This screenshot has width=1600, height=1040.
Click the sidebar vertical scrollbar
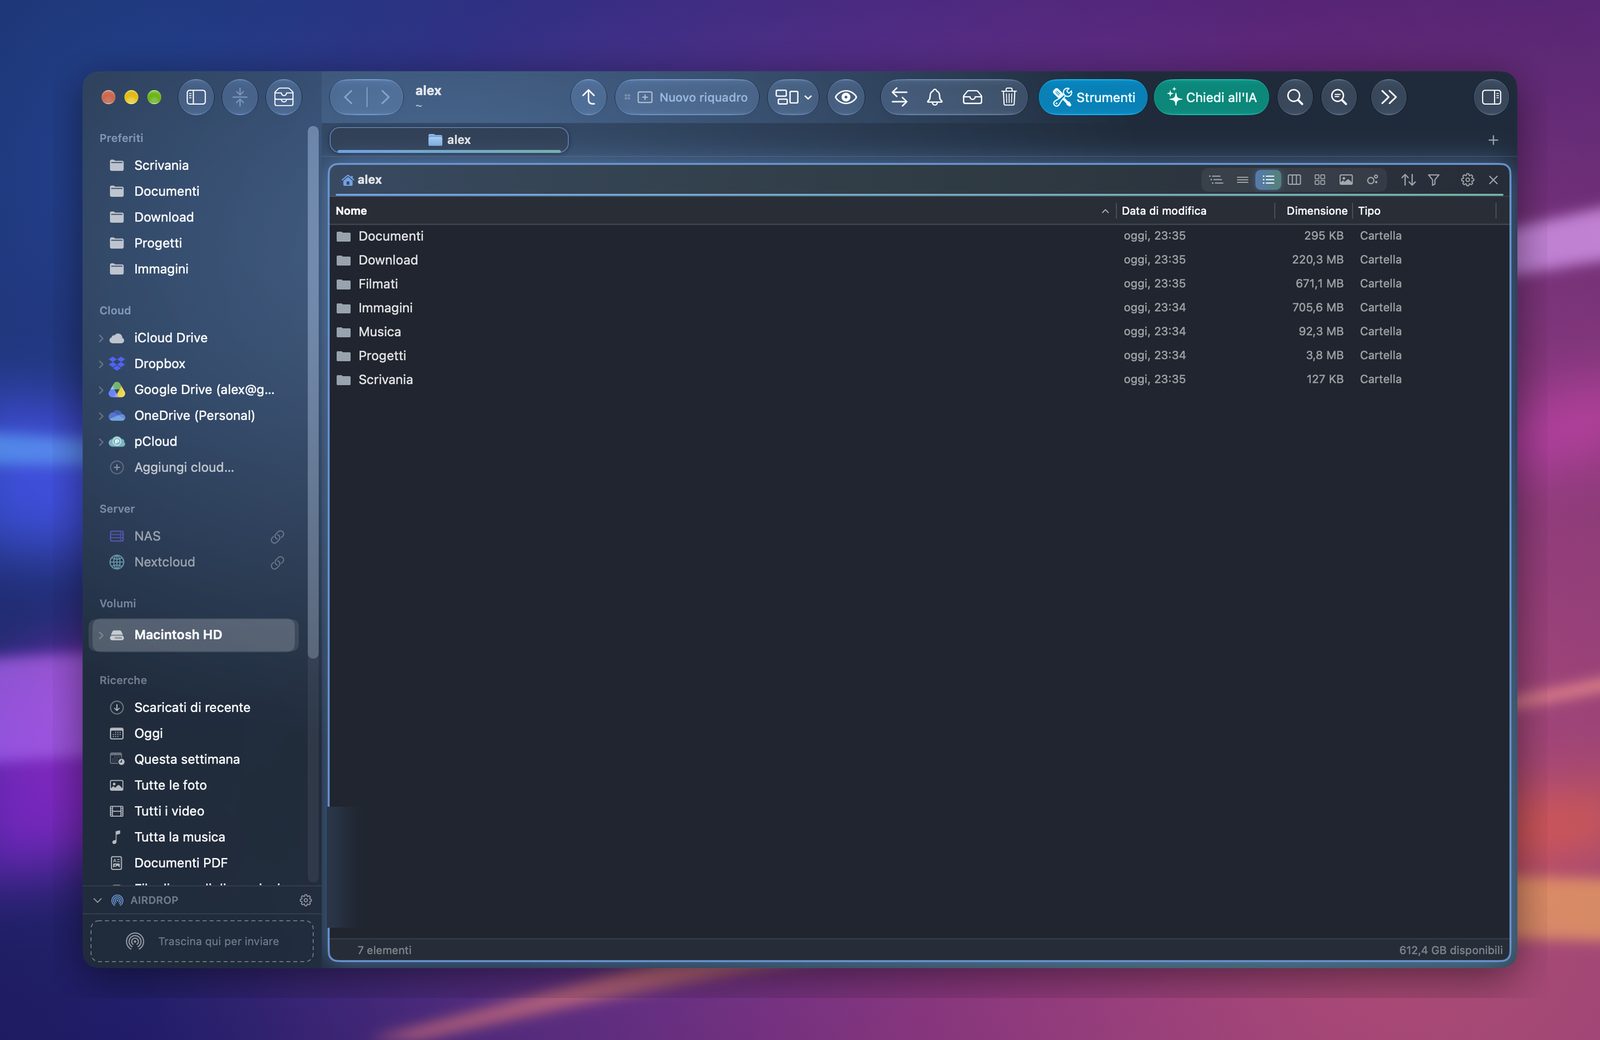pyautogui.click(x=313, y=390)
